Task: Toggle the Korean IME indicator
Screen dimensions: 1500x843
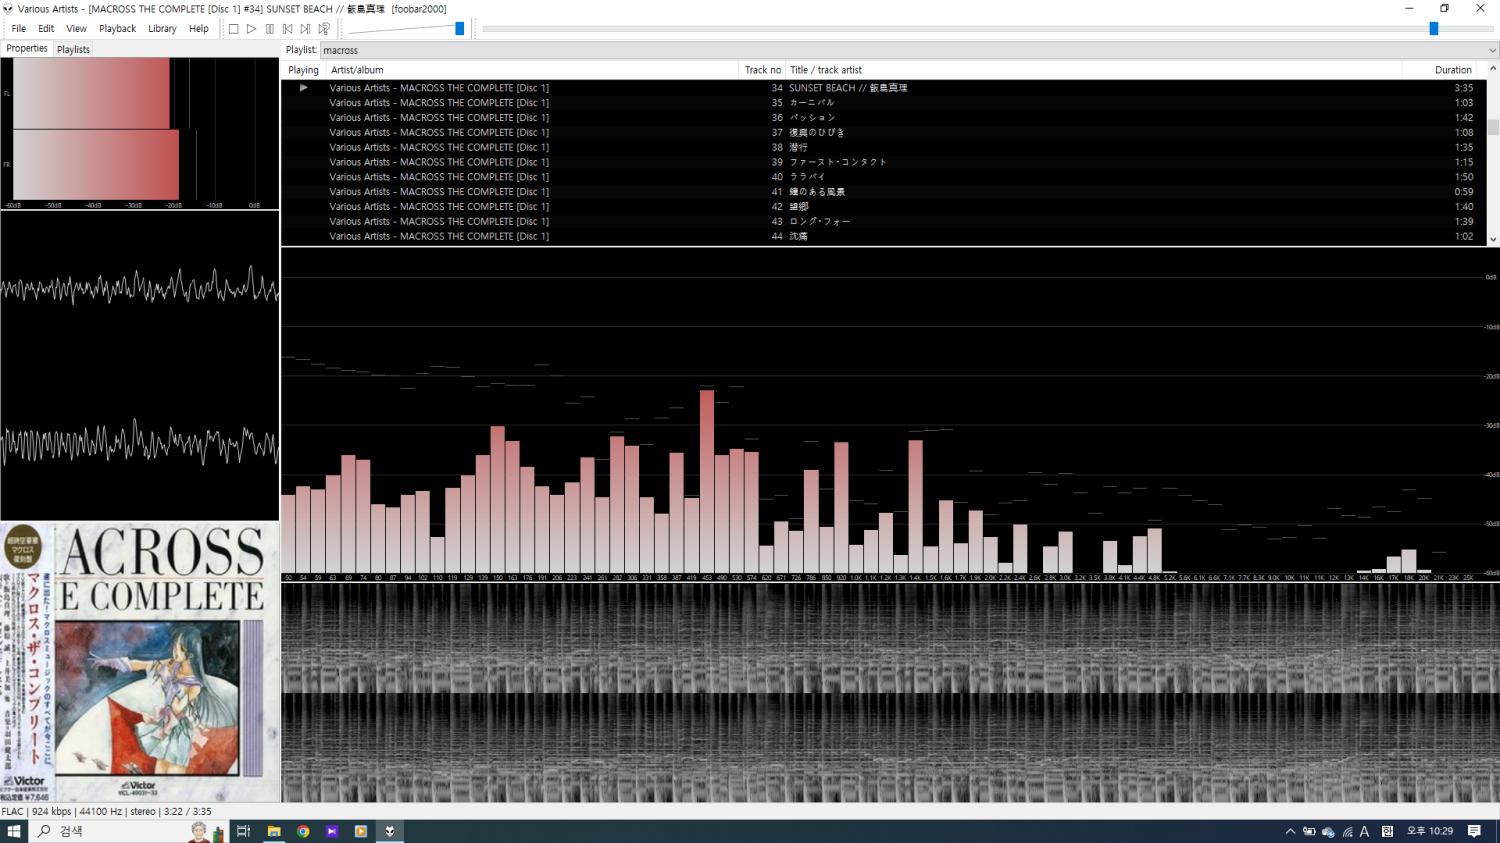Action: click(x=1387, y=831)
